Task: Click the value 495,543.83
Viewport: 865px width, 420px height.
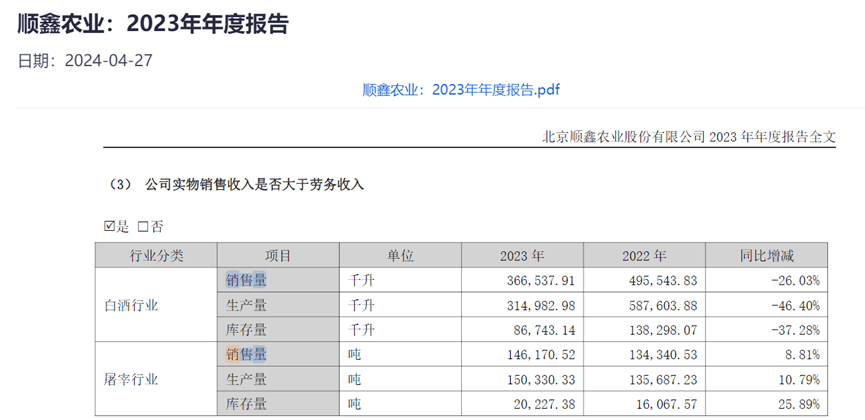Action: [663, 281]
